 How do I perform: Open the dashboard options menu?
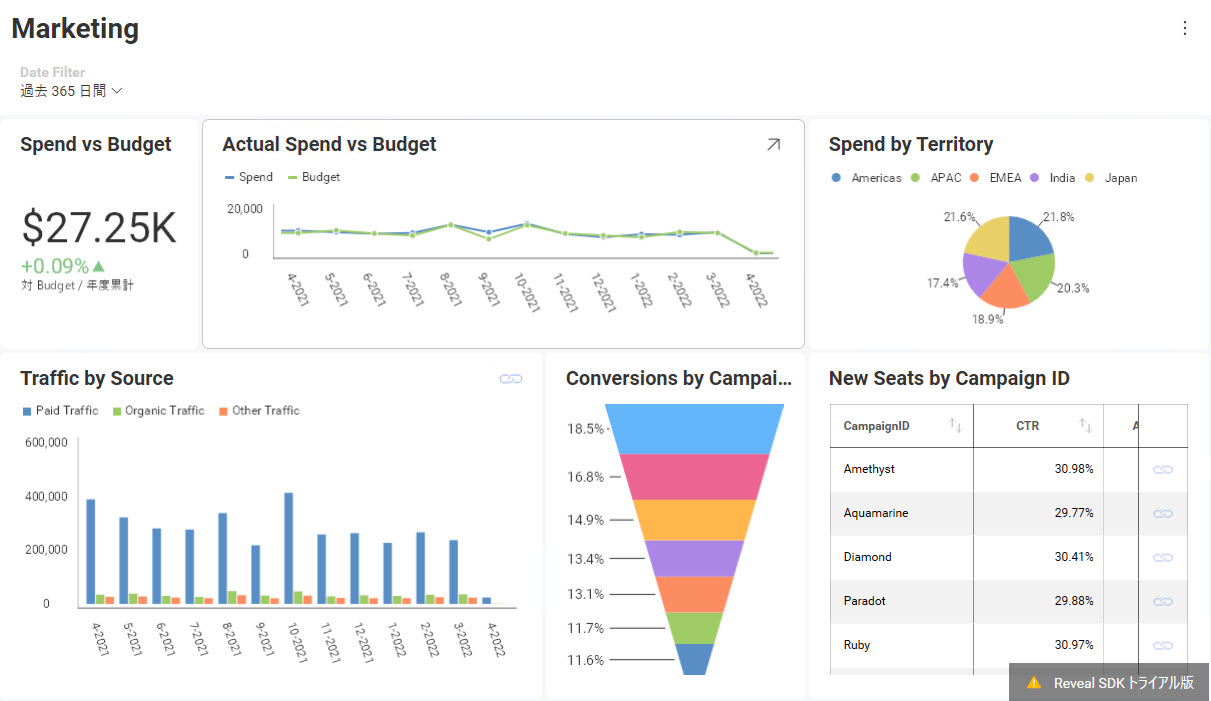[x=1185, y=28]
